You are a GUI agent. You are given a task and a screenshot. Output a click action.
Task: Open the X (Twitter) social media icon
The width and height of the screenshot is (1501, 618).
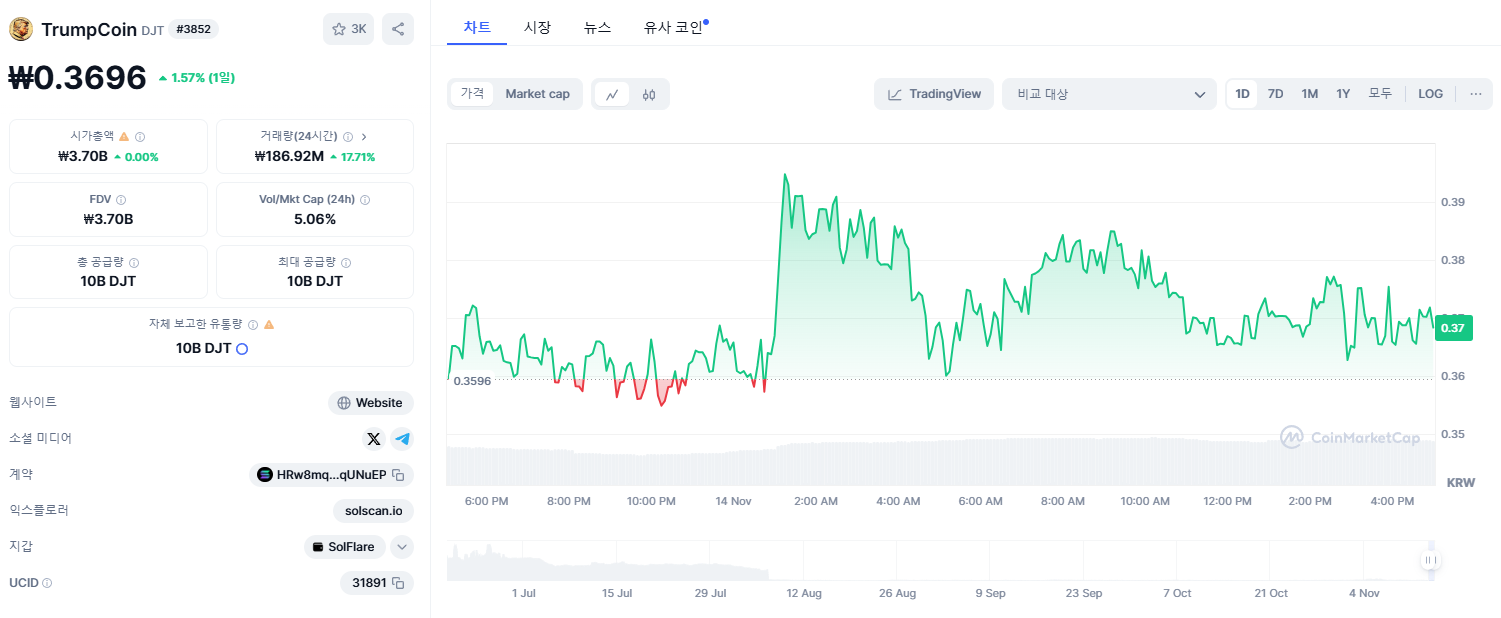click(374, 438)
